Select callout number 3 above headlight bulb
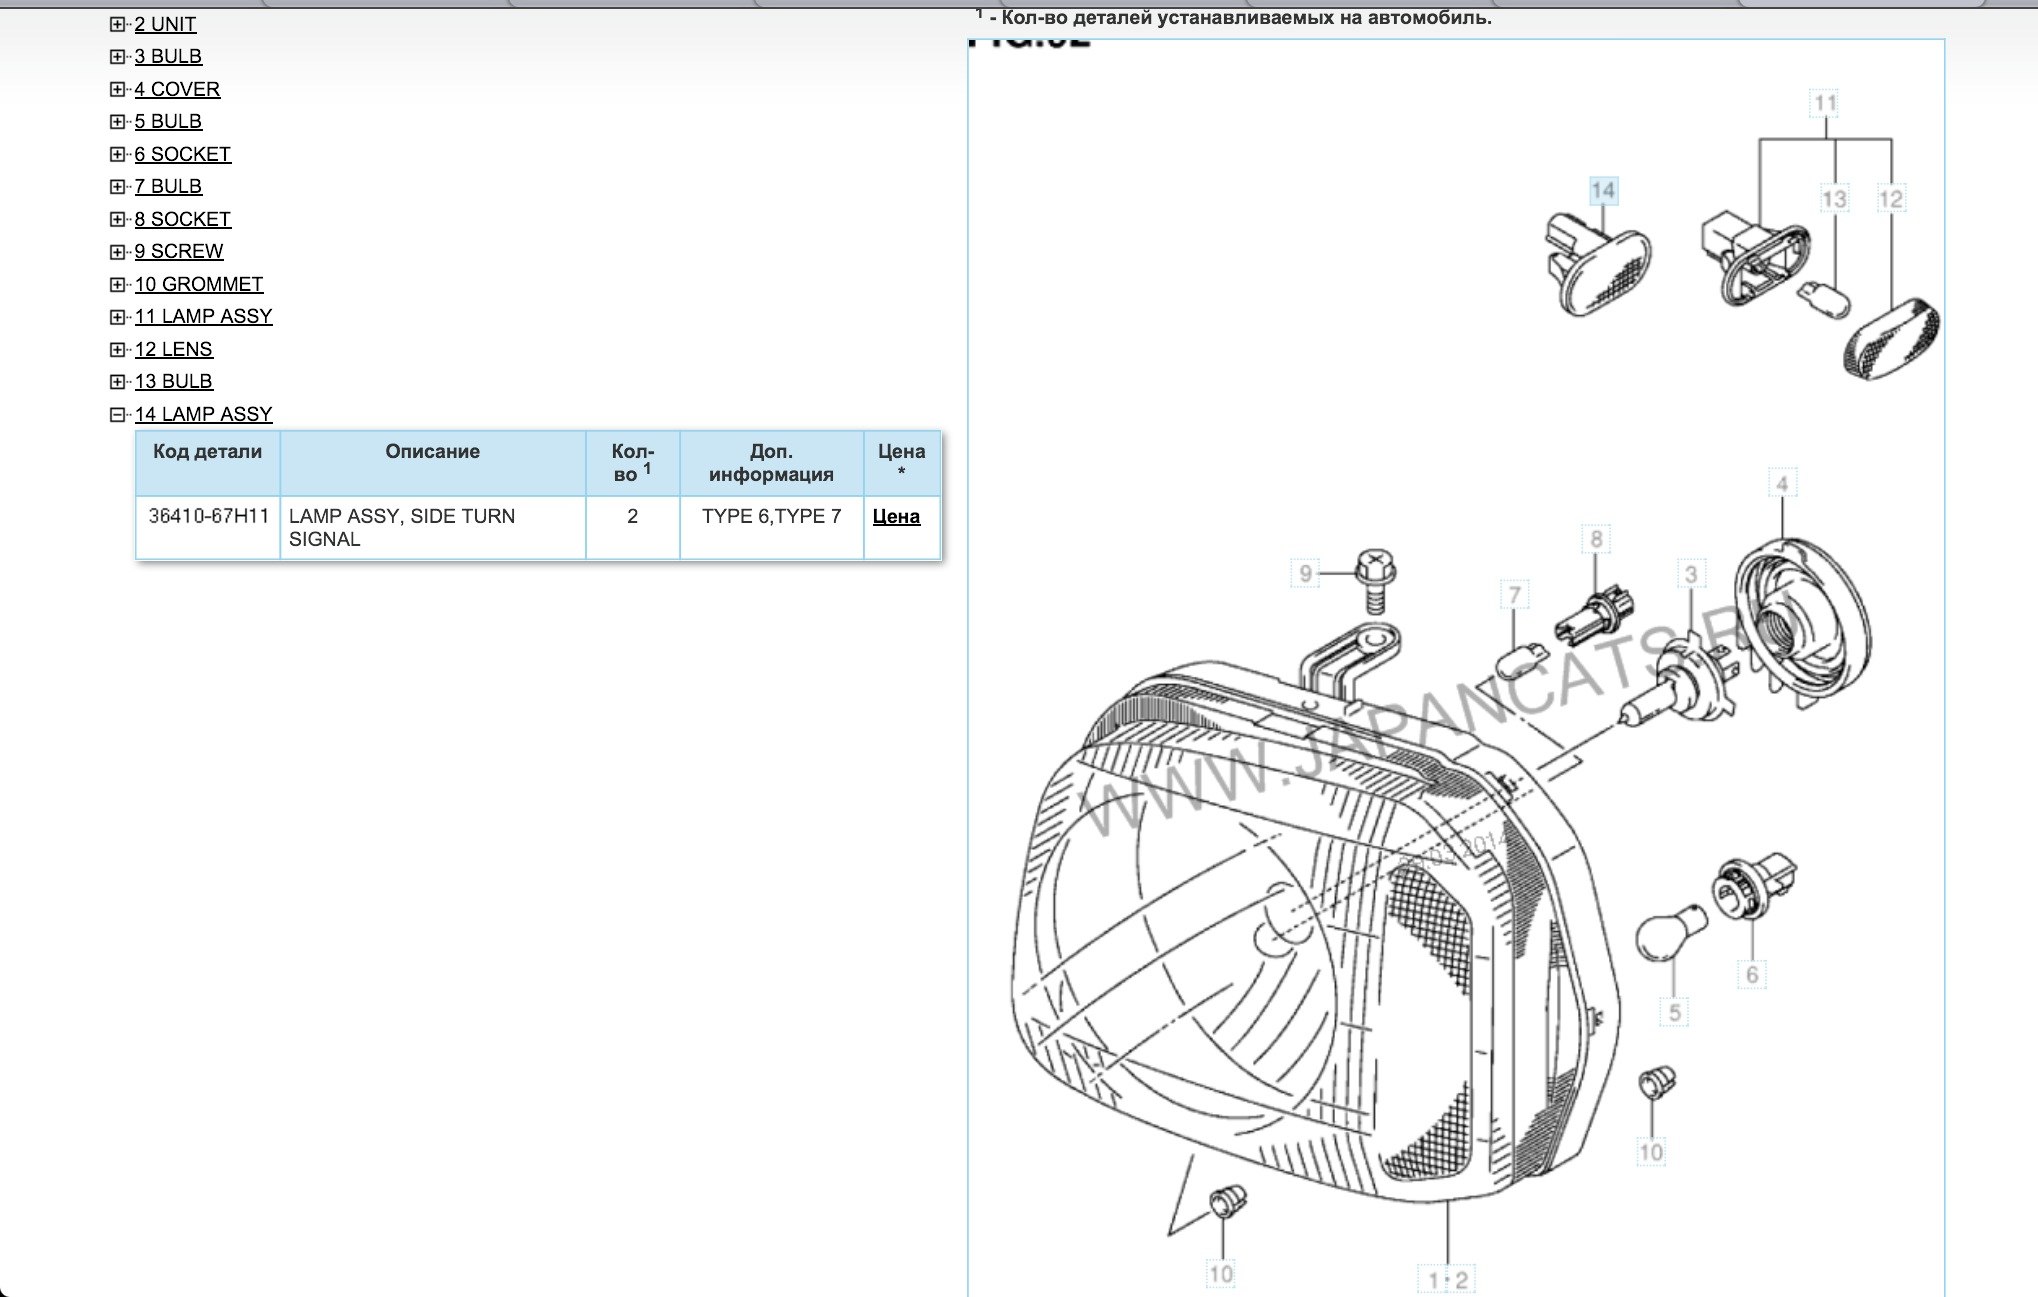The height and width of the screenshot is (1297, 2038). click(1690, 575)
